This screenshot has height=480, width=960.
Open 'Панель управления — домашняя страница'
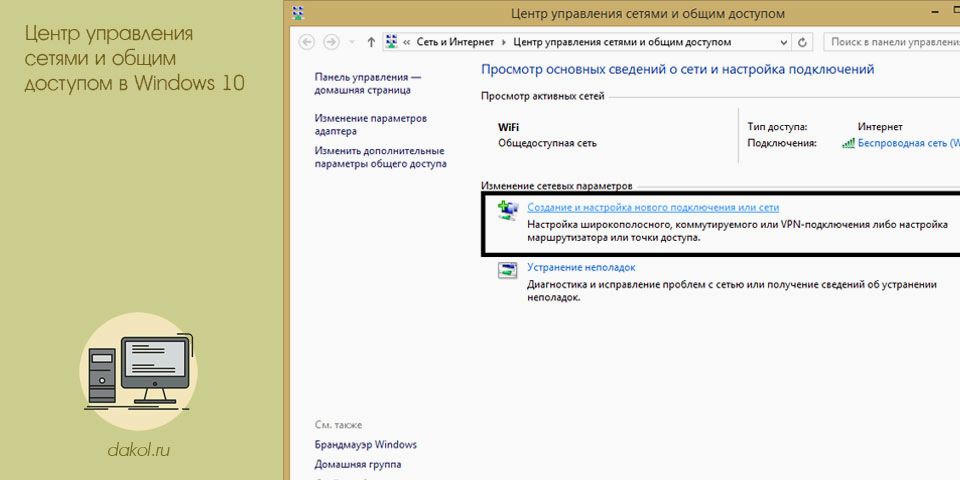click(368, 84)
